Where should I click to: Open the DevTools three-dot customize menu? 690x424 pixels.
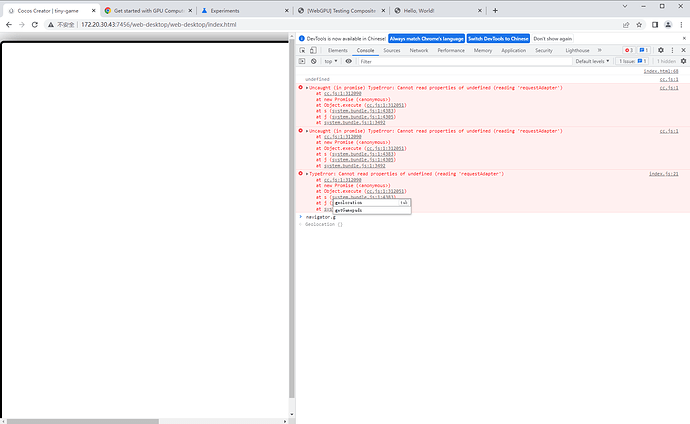click(672, 50)
